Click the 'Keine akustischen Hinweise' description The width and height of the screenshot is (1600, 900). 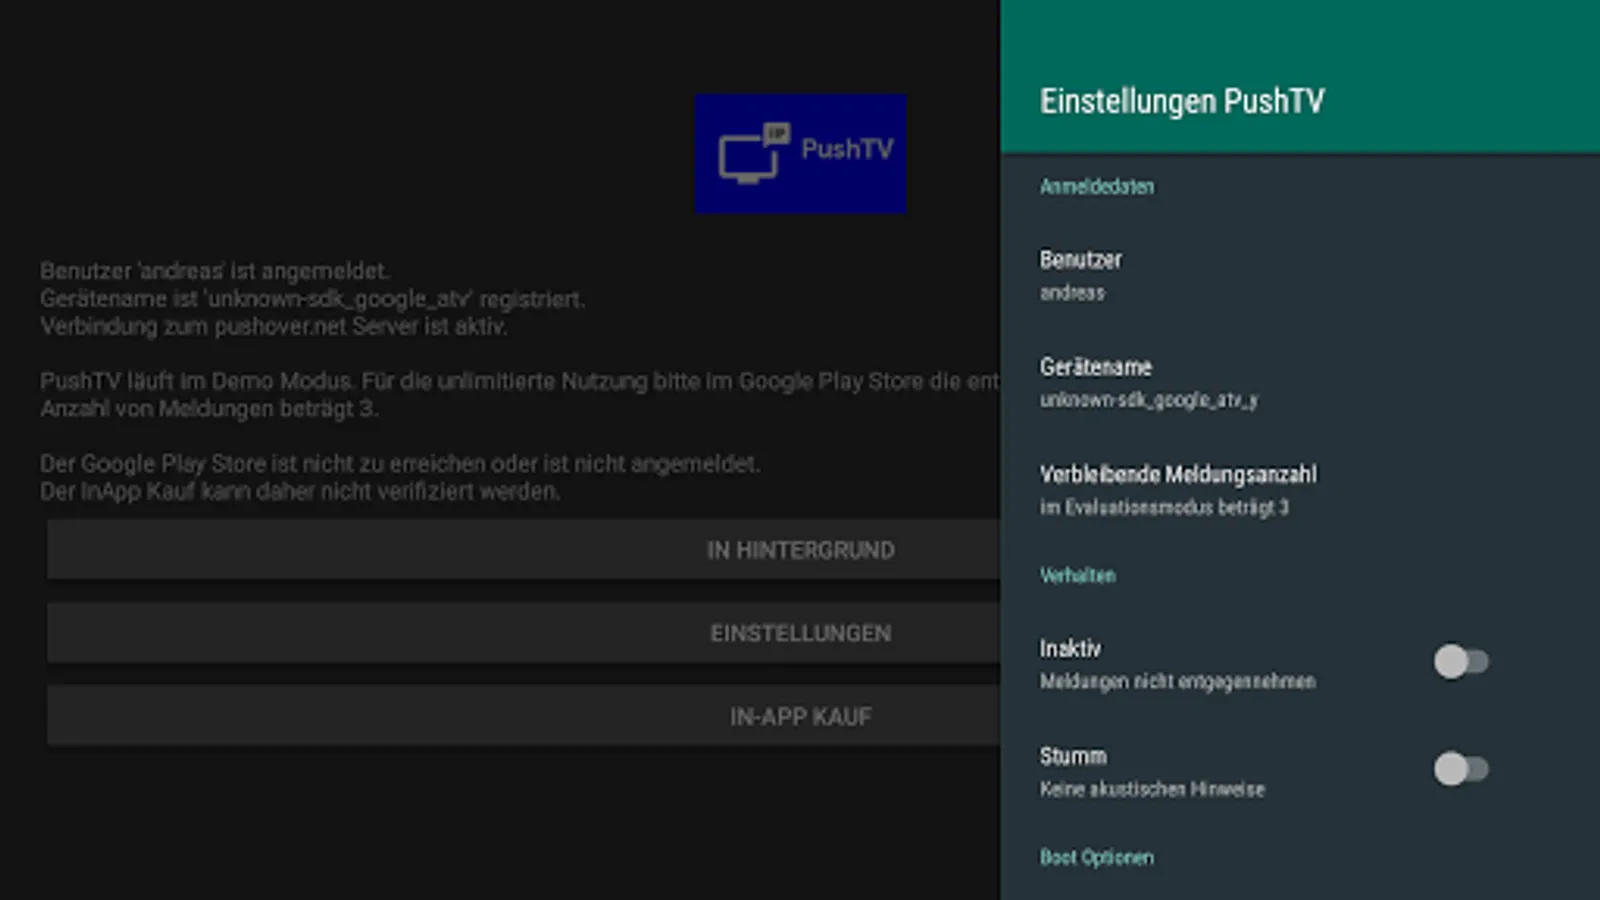1152,790
